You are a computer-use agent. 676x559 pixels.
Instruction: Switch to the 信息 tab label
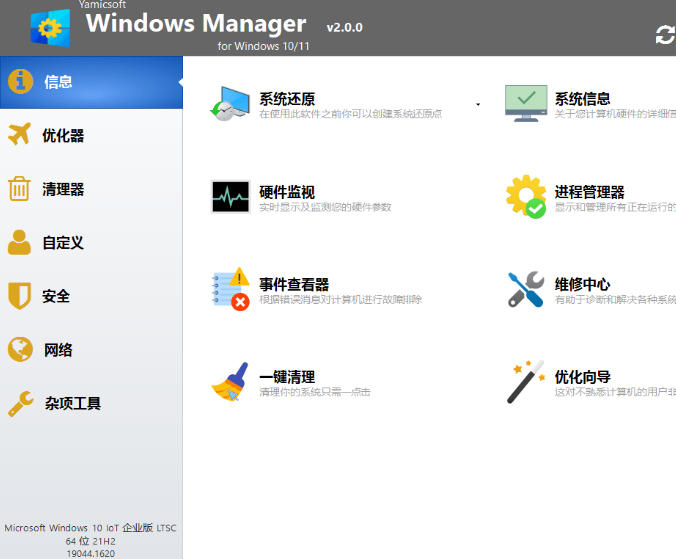click(58, 81)
